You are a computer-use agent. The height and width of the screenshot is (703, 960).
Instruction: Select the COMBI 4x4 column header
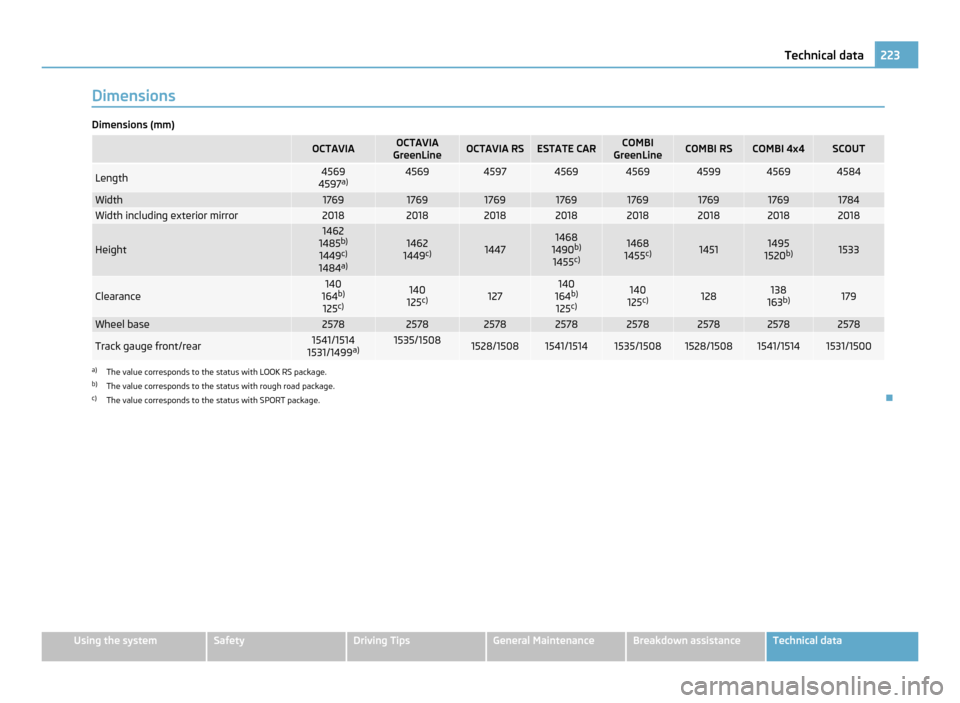778,149
